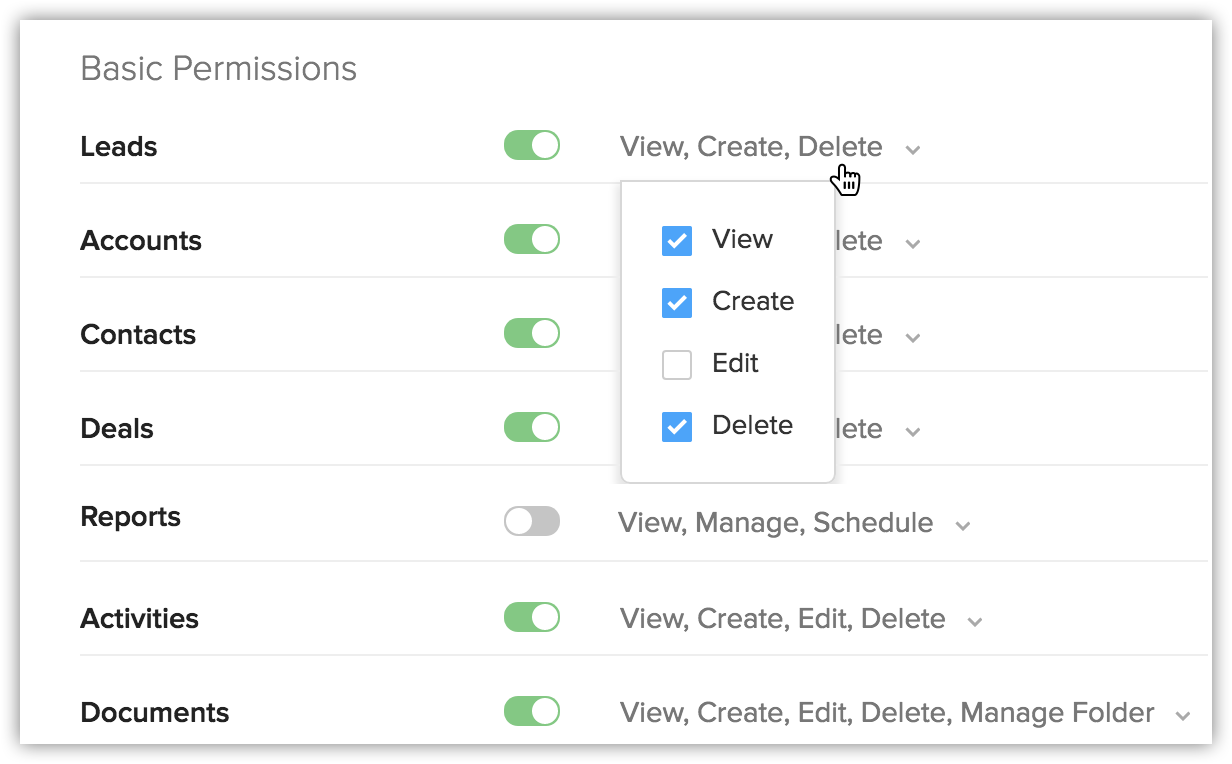Disable the Accounts module toggle

[x=532, y=240]
